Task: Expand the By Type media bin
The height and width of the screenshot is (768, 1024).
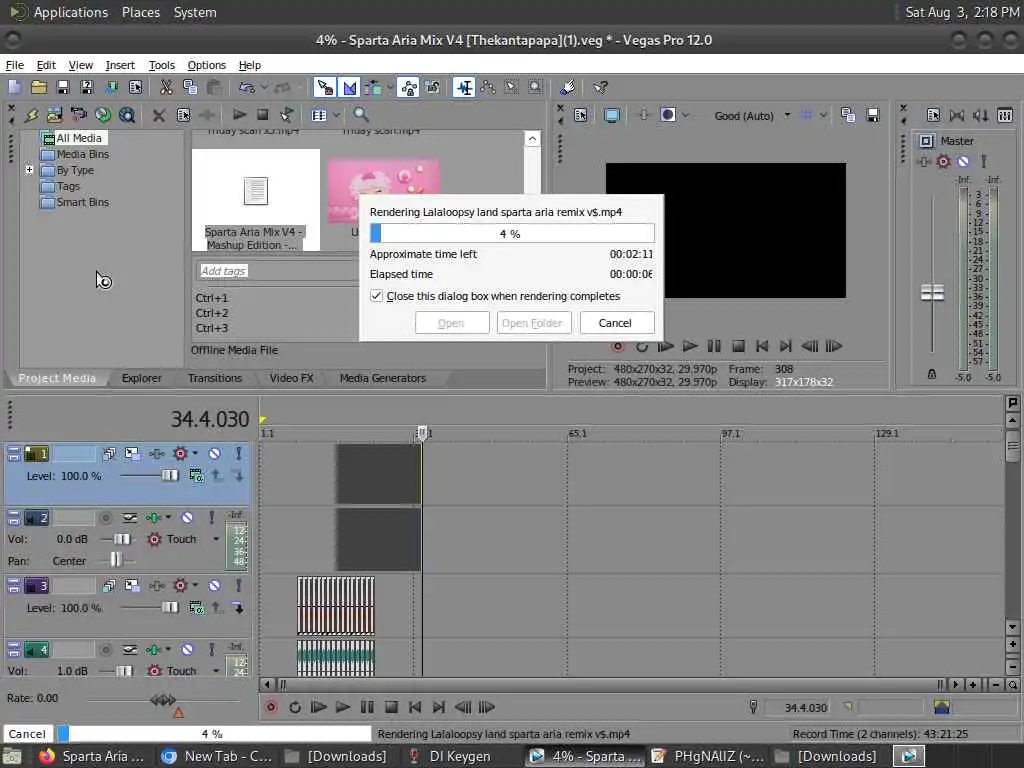Action: tap(29, 170)
